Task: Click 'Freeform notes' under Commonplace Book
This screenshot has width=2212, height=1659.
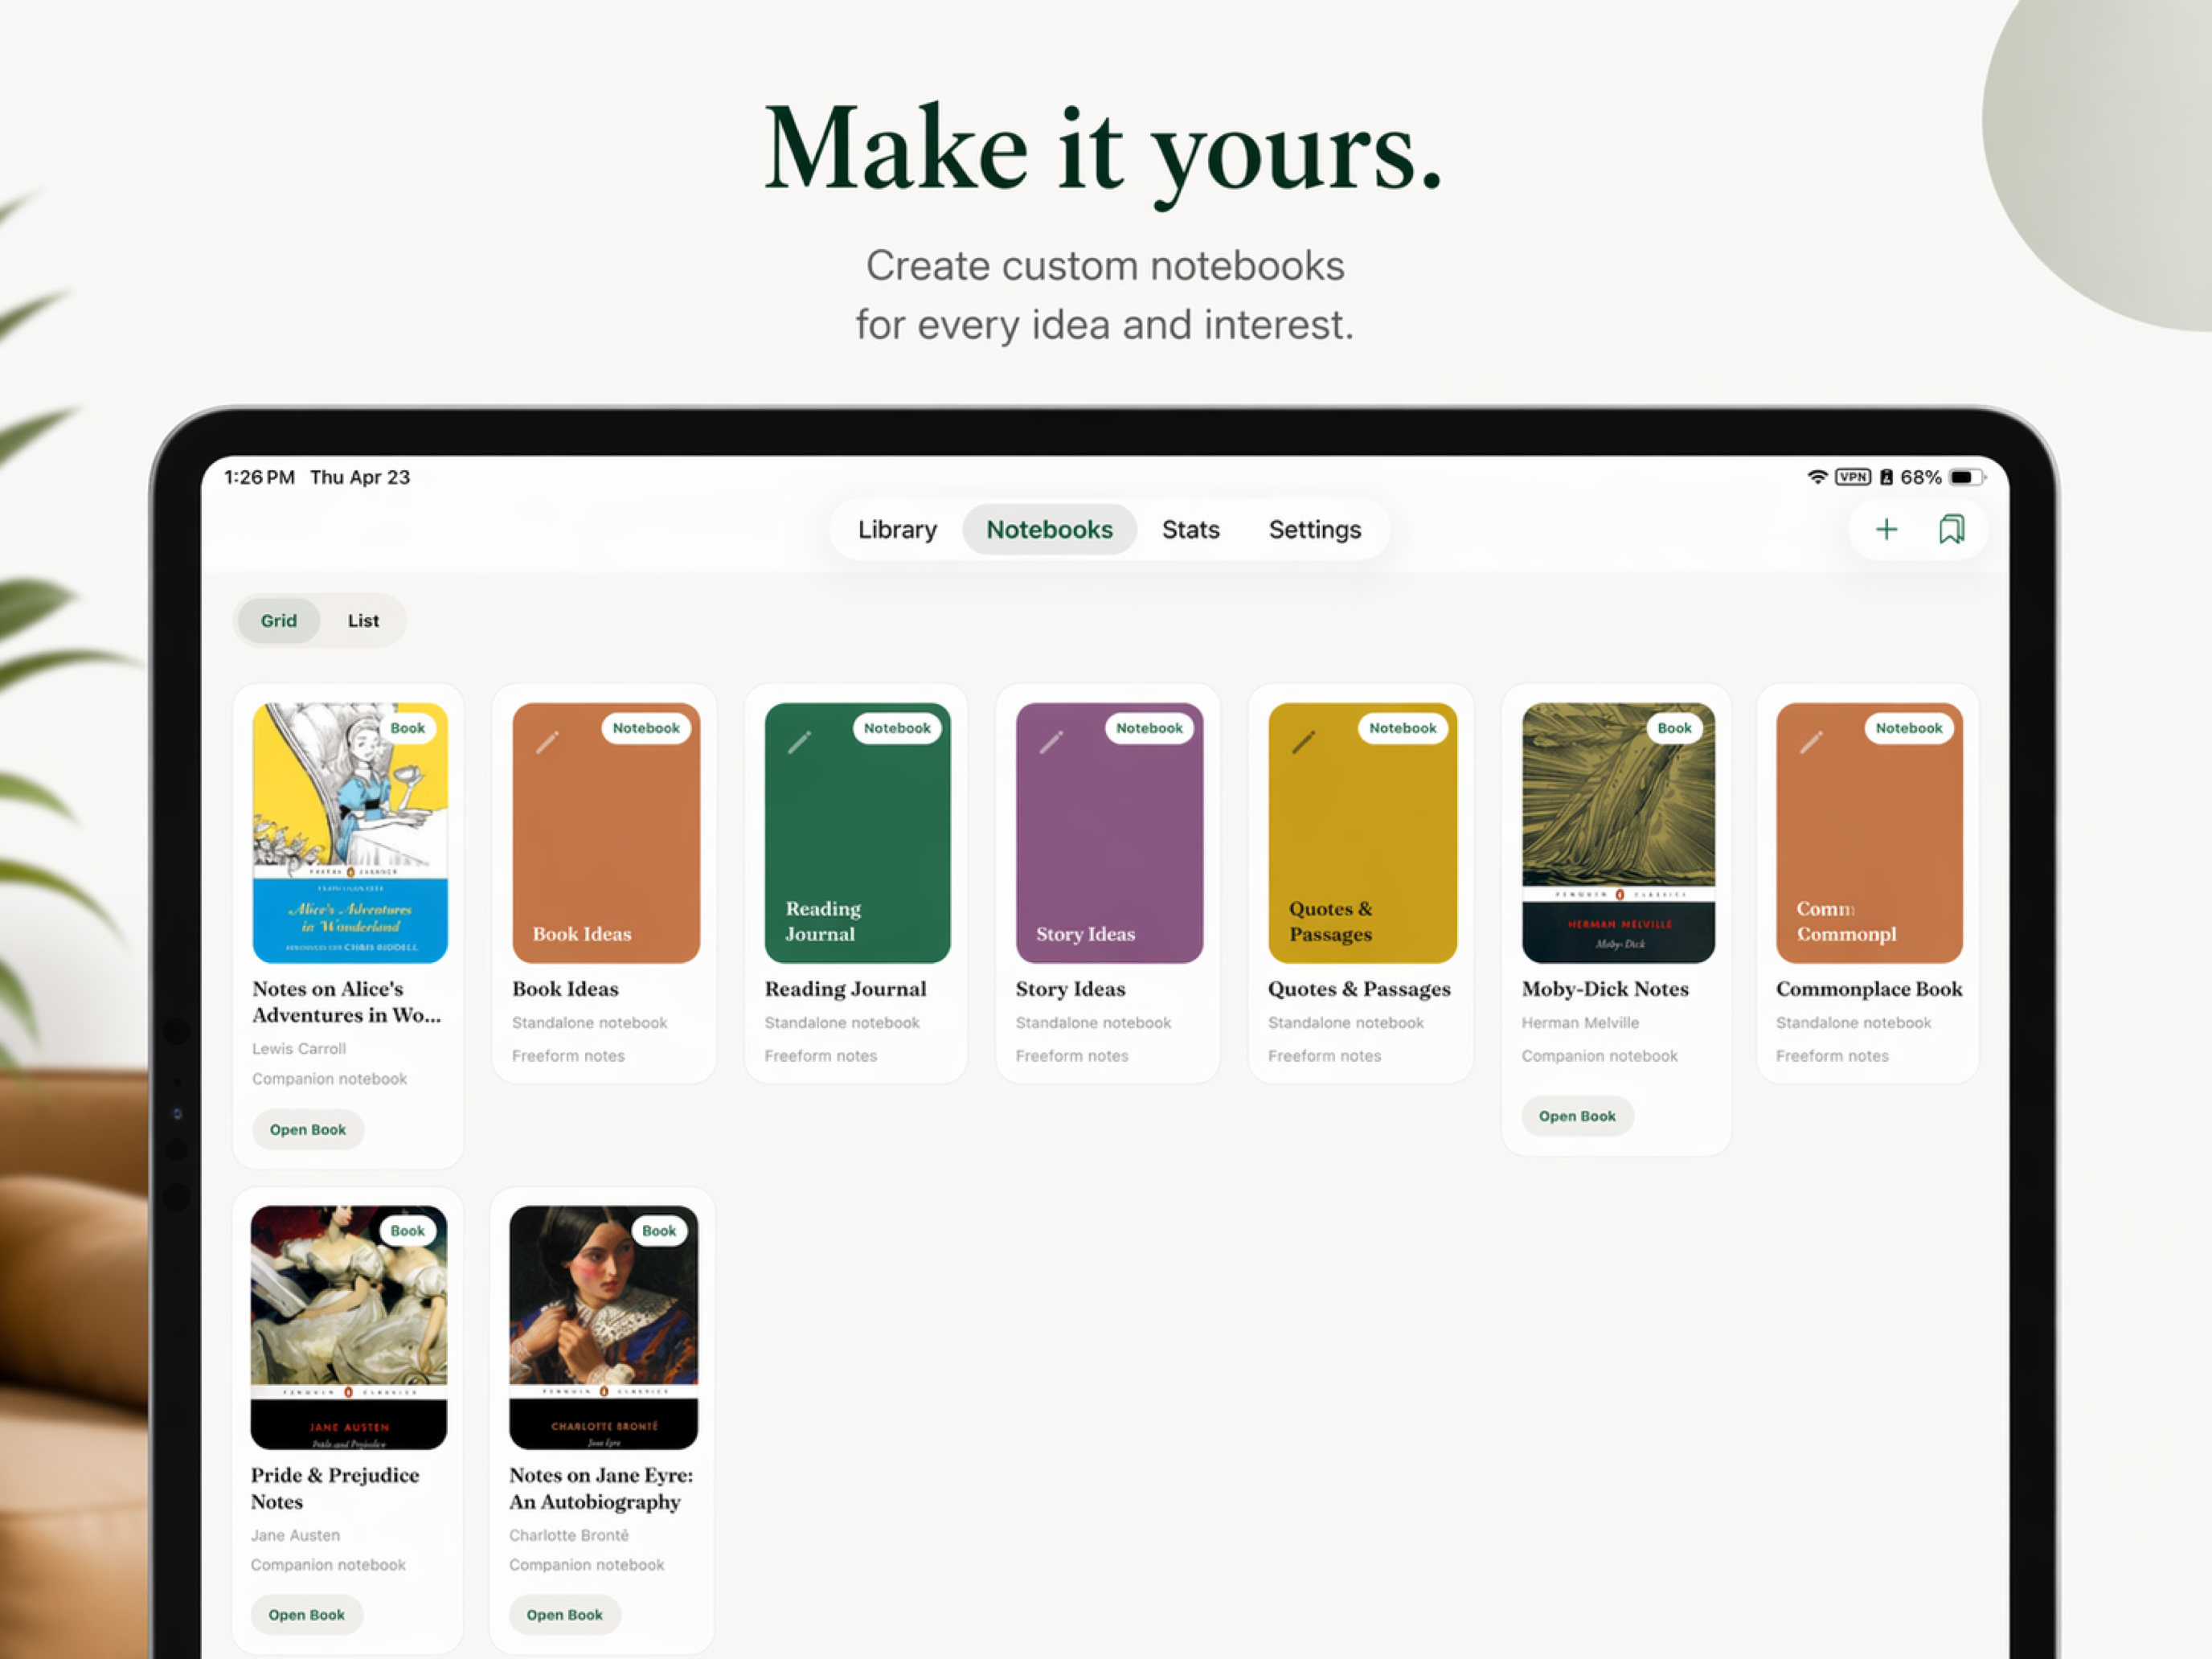Action: pyautogui.click(x=1832, y=1056)
